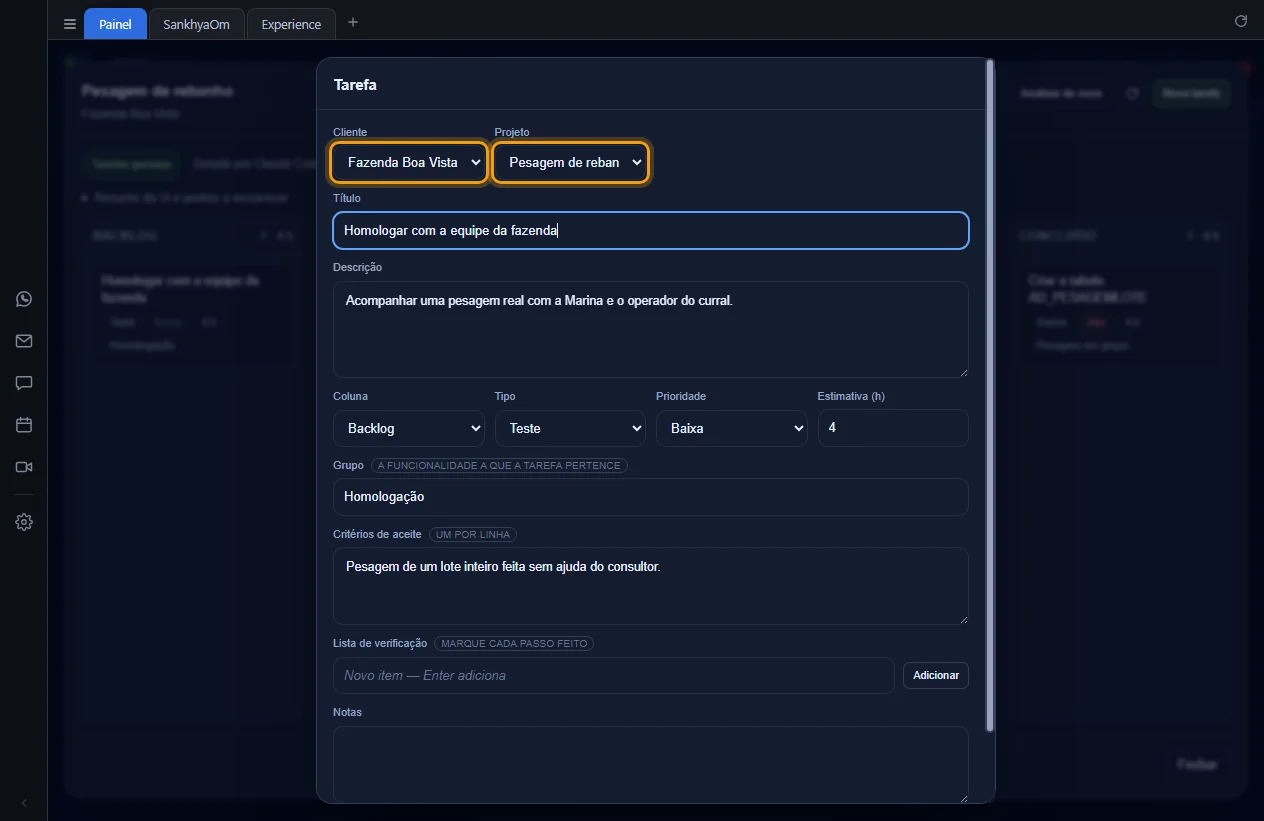
Task: Focus the Estimativa (h) field
Action: [893, 428]
